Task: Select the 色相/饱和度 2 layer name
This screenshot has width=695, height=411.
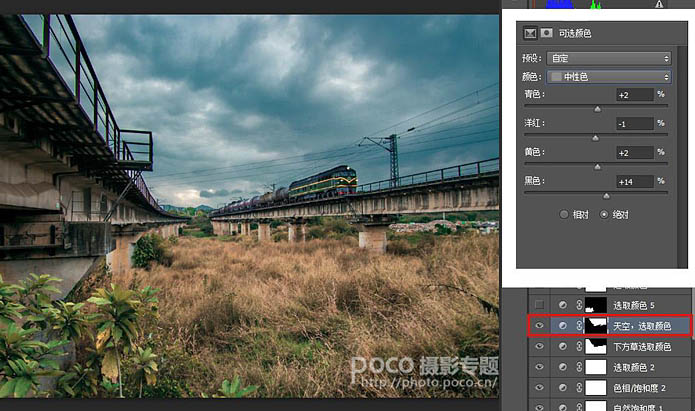Action: click(639, 388)
